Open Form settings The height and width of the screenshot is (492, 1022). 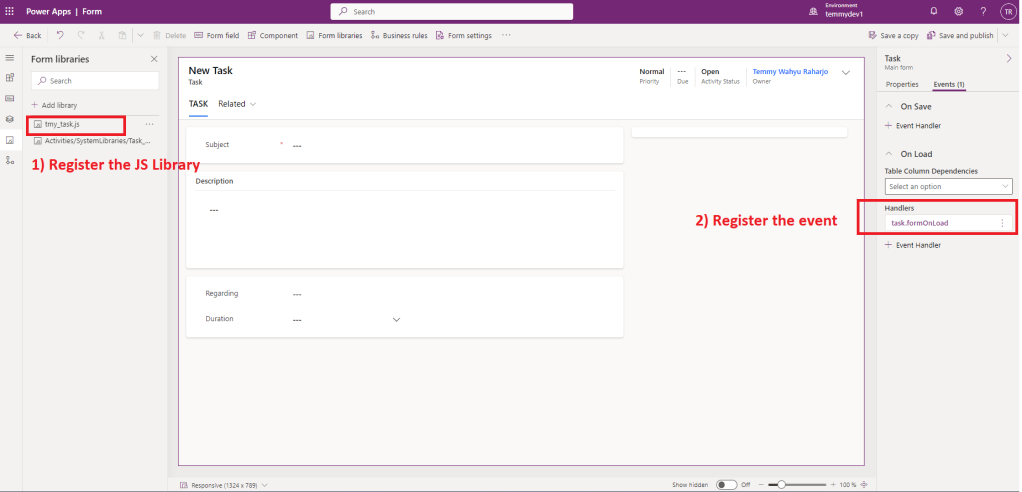464,35
